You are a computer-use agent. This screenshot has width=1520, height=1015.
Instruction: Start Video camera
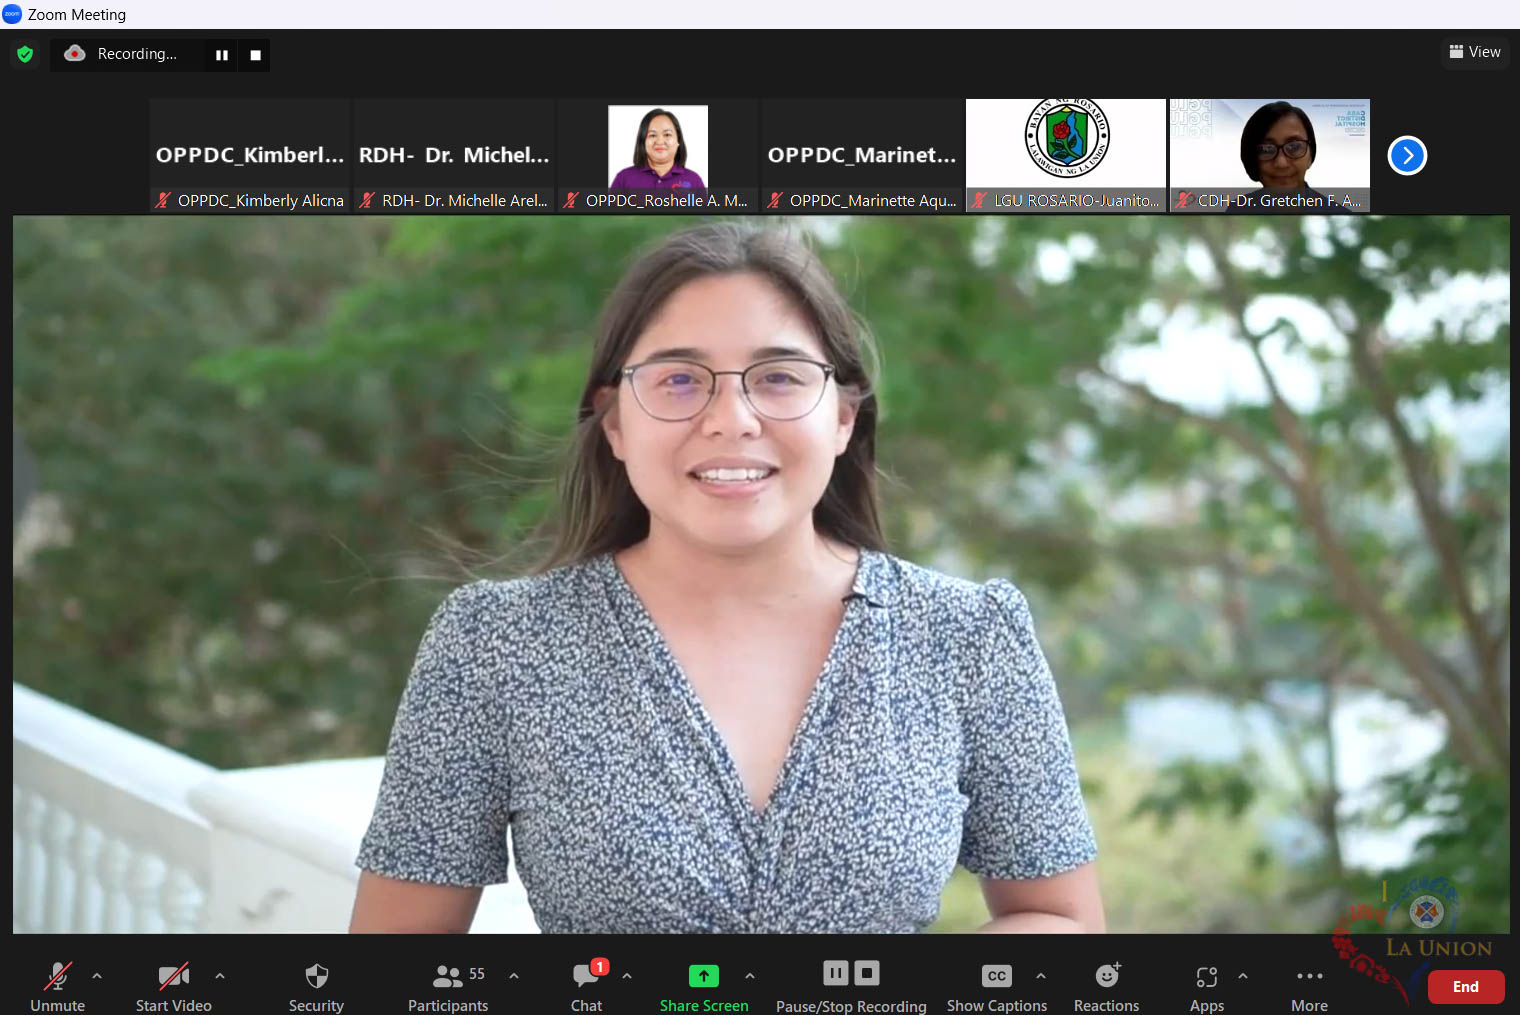(174, 987)
